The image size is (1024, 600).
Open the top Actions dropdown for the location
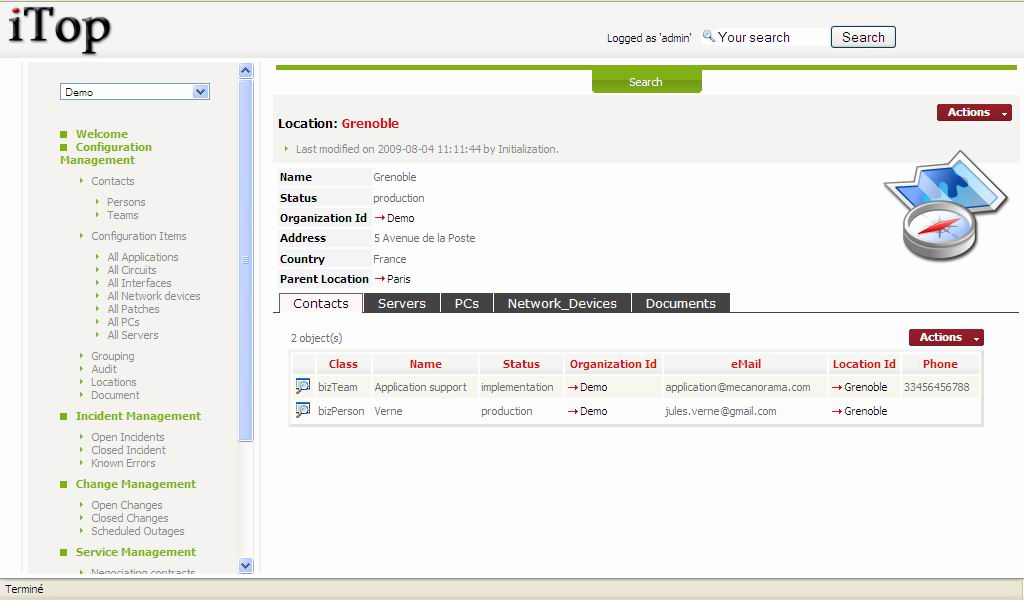[x=974, y=112]
